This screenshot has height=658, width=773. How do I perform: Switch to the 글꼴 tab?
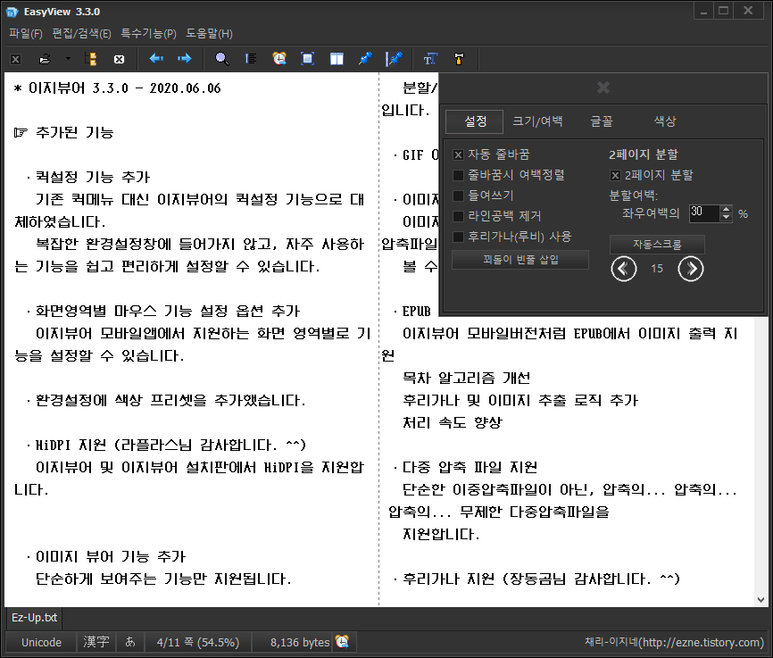pos(601,121)
